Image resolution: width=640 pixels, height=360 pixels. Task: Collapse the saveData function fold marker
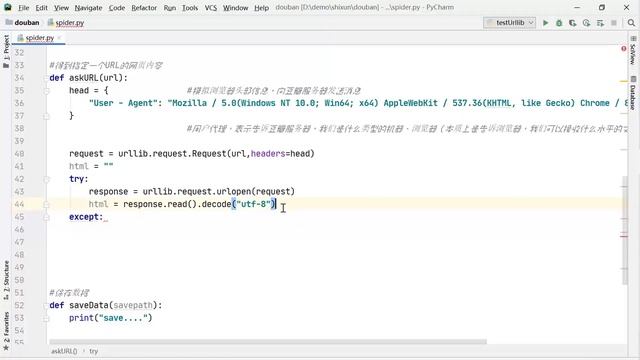(x=46, y=305)
